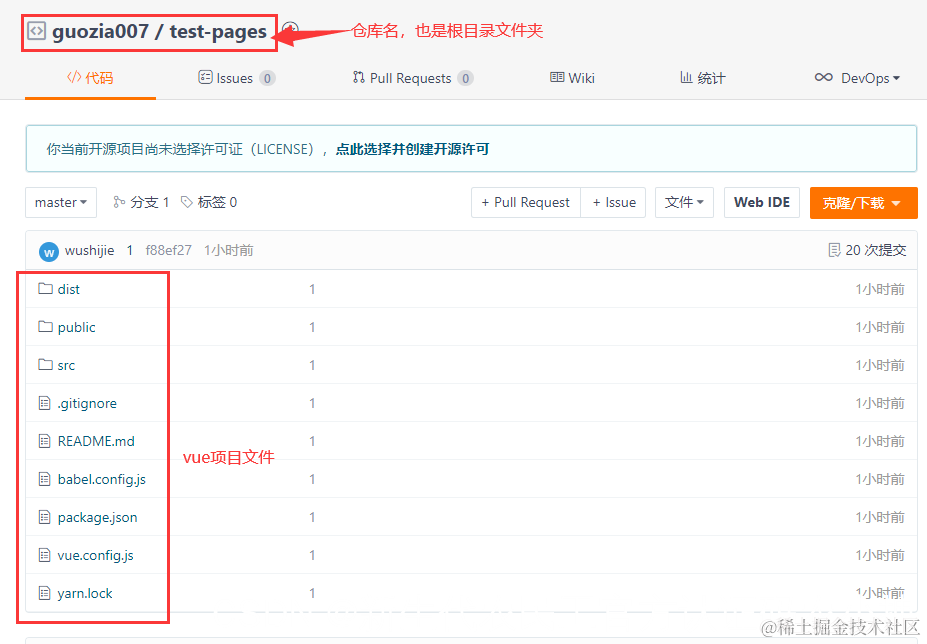Viewport: 927px width, 644px height.
Task: Open the babel.config.js file name
Action: (102, 480)
